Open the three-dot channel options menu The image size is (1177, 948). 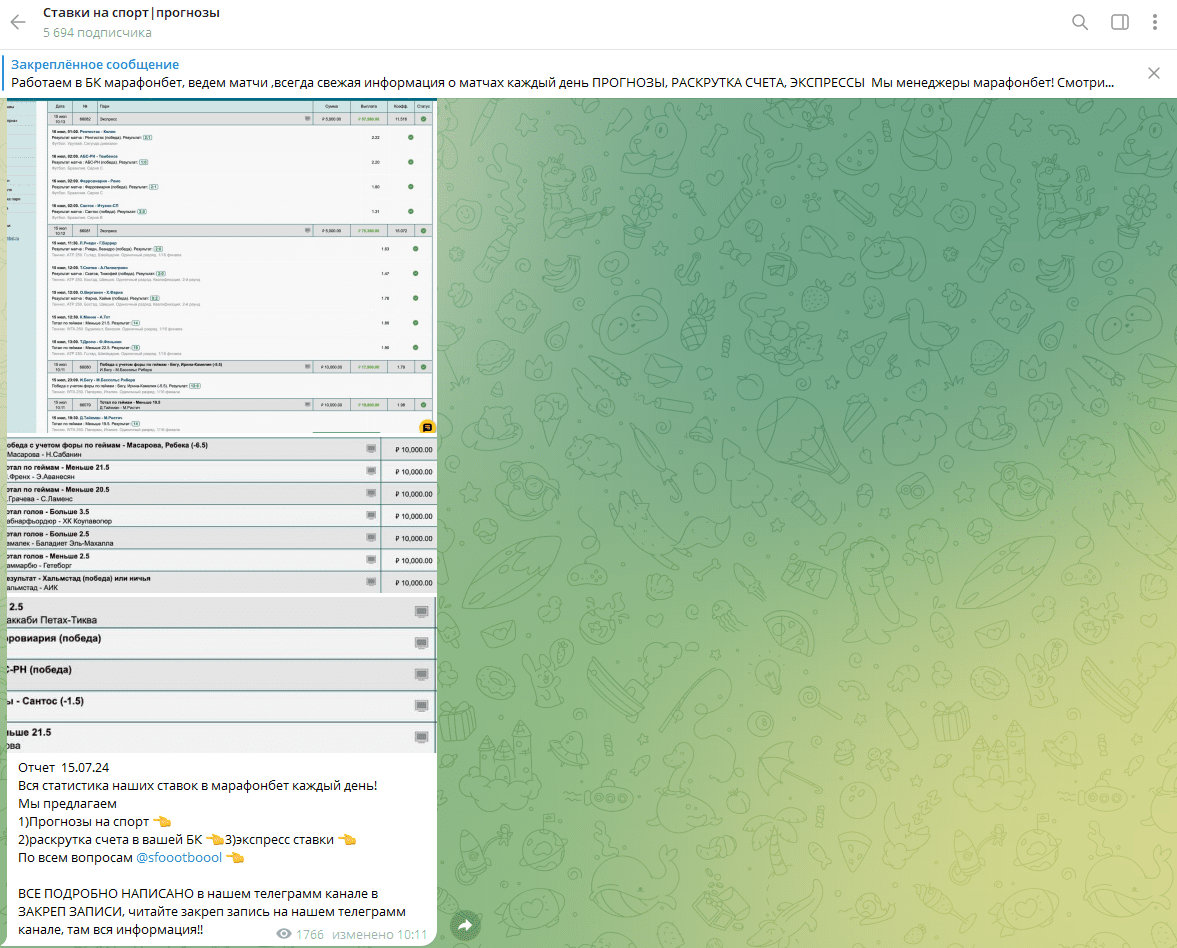[1155, 22]
